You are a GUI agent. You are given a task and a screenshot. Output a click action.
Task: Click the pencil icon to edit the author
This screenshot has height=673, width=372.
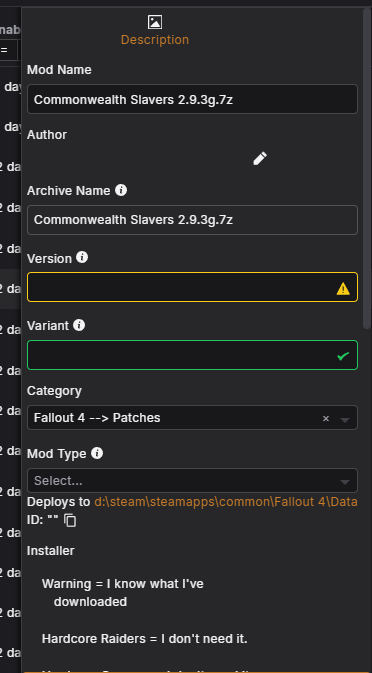click(x=260, y=158)
